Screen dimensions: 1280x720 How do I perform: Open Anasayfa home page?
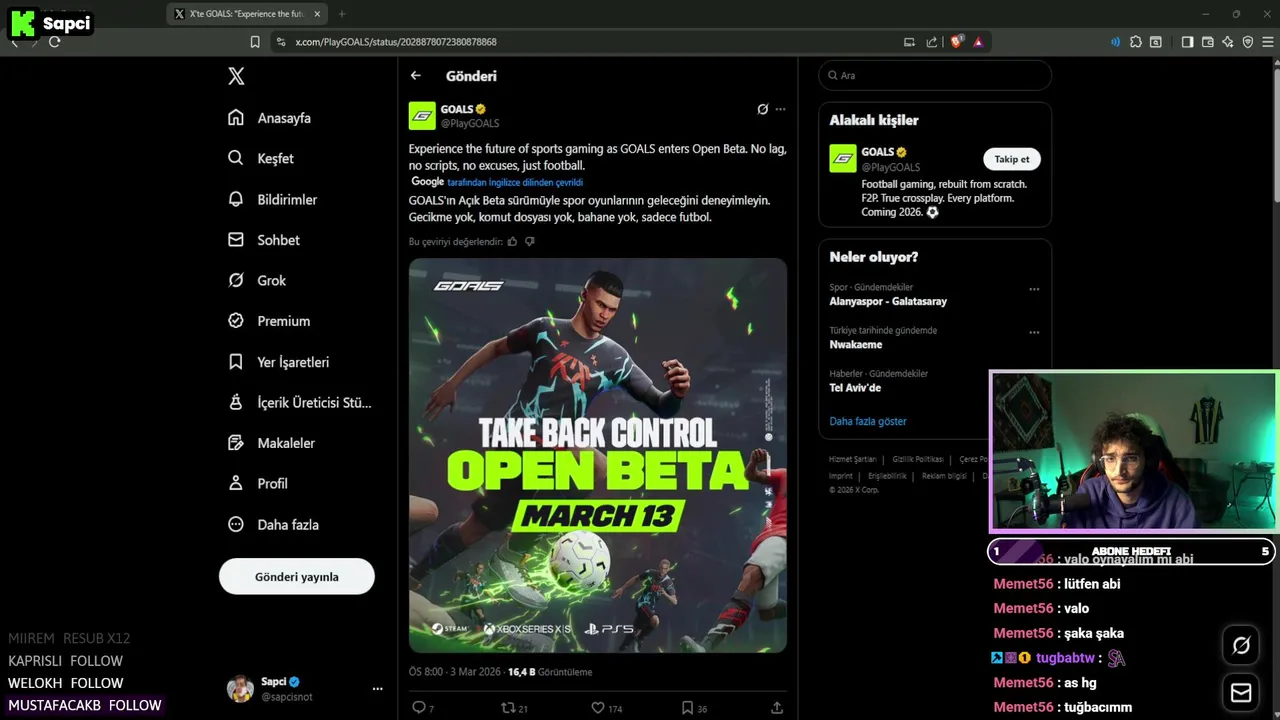pyautogui.click(x=270, y=118)
